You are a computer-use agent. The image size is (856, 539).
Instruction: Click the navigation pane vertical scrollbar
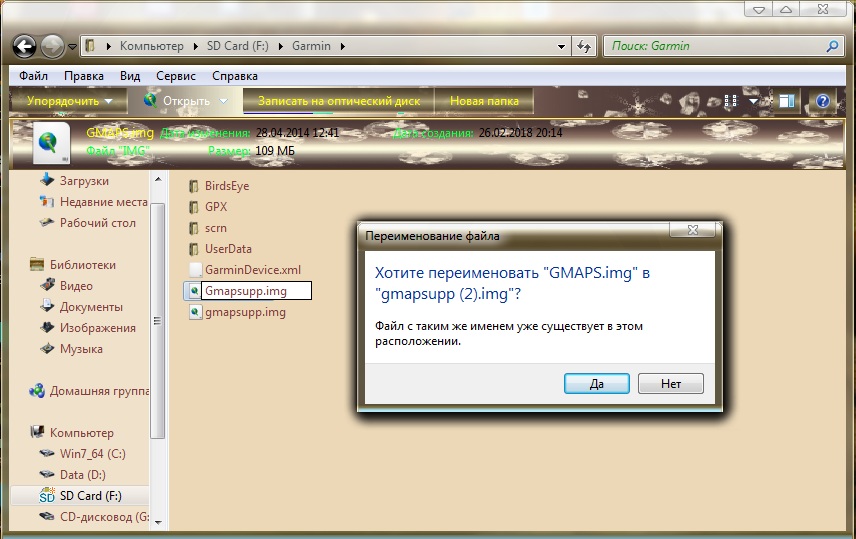click(157, 320)
